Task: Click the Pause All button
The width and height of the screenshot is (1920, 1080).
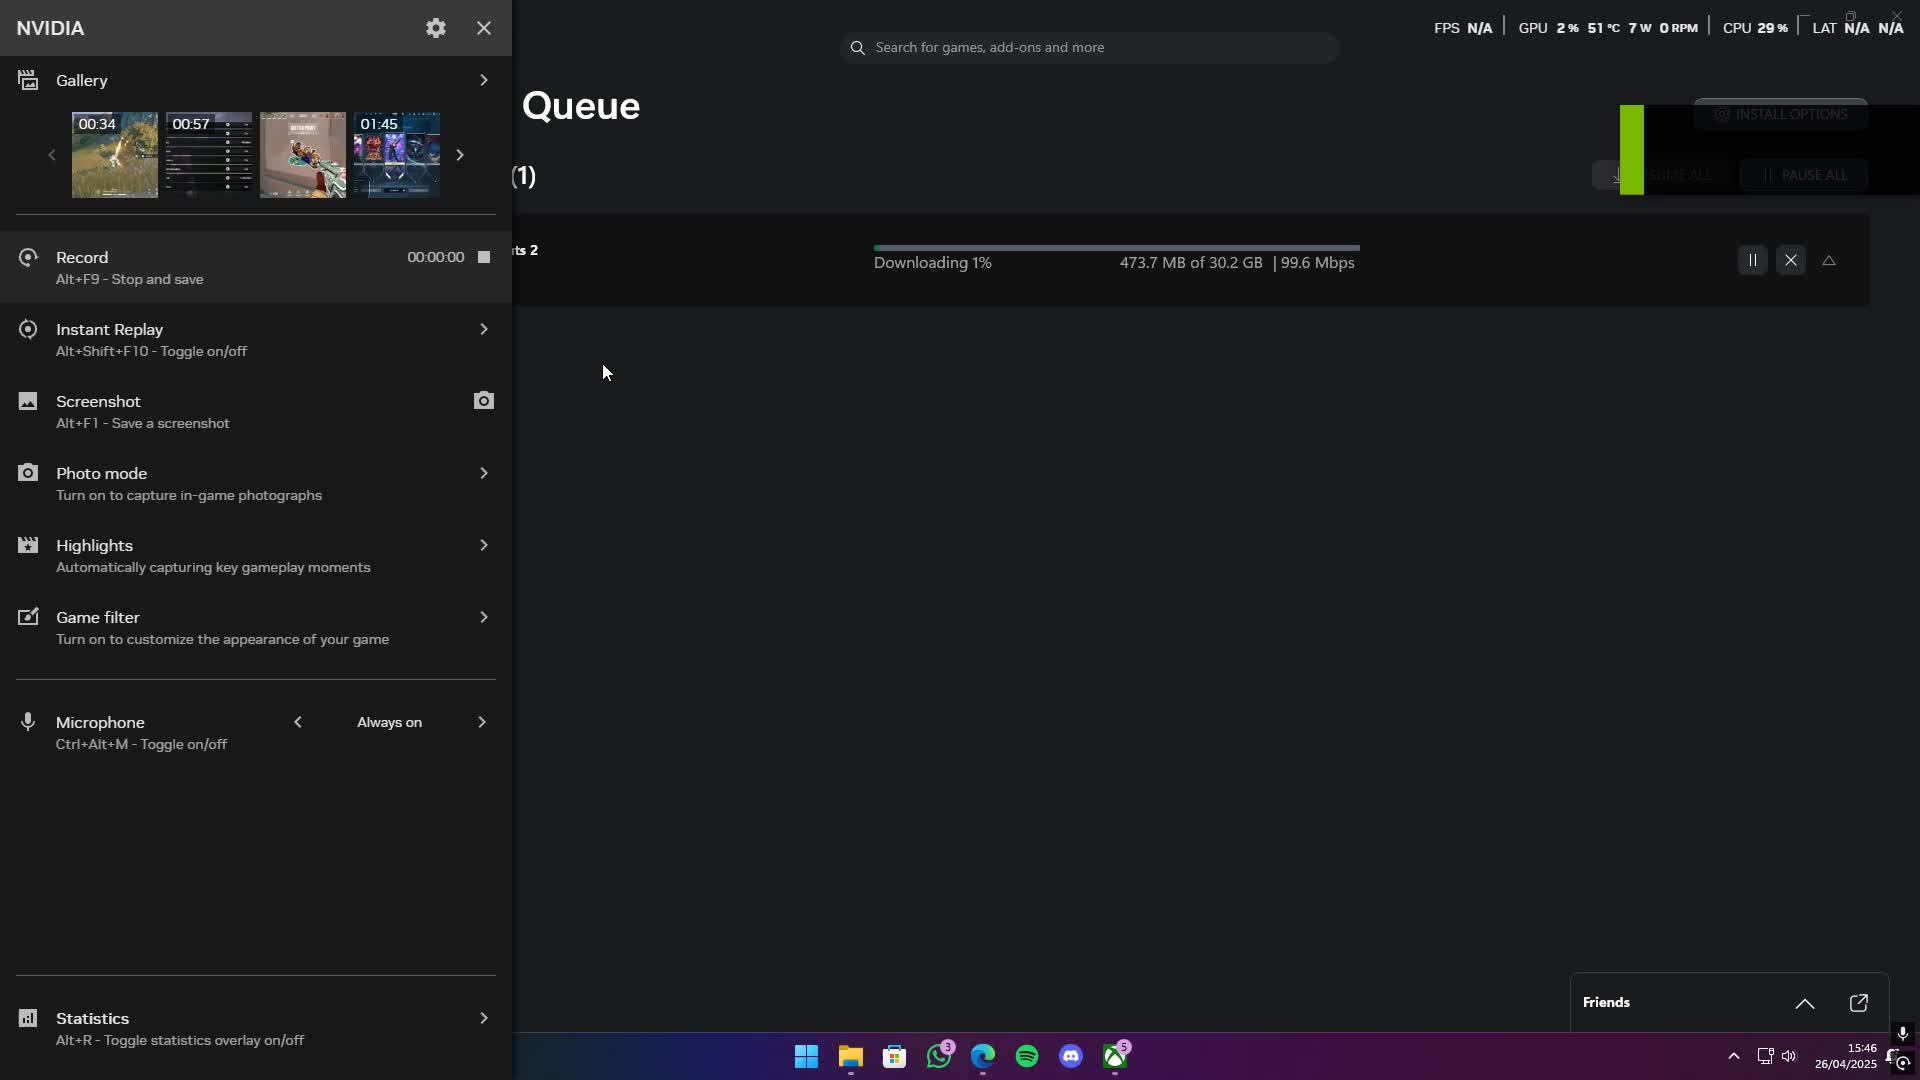Action: (x=1804, y=175)
